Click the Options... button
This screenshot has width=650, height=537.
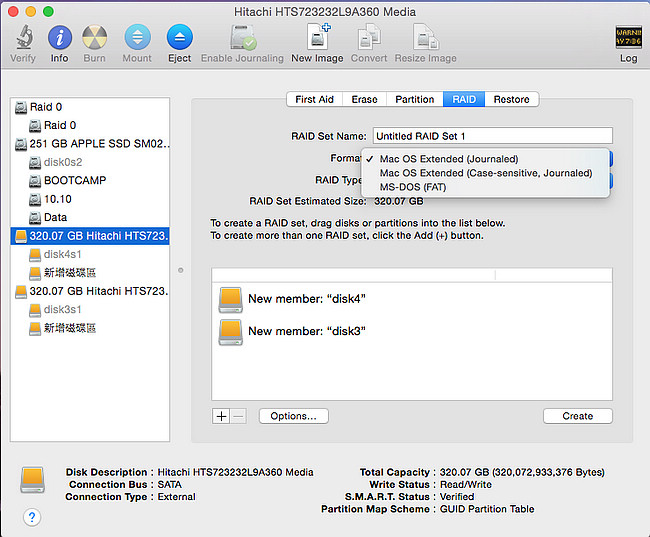[293, 416]
